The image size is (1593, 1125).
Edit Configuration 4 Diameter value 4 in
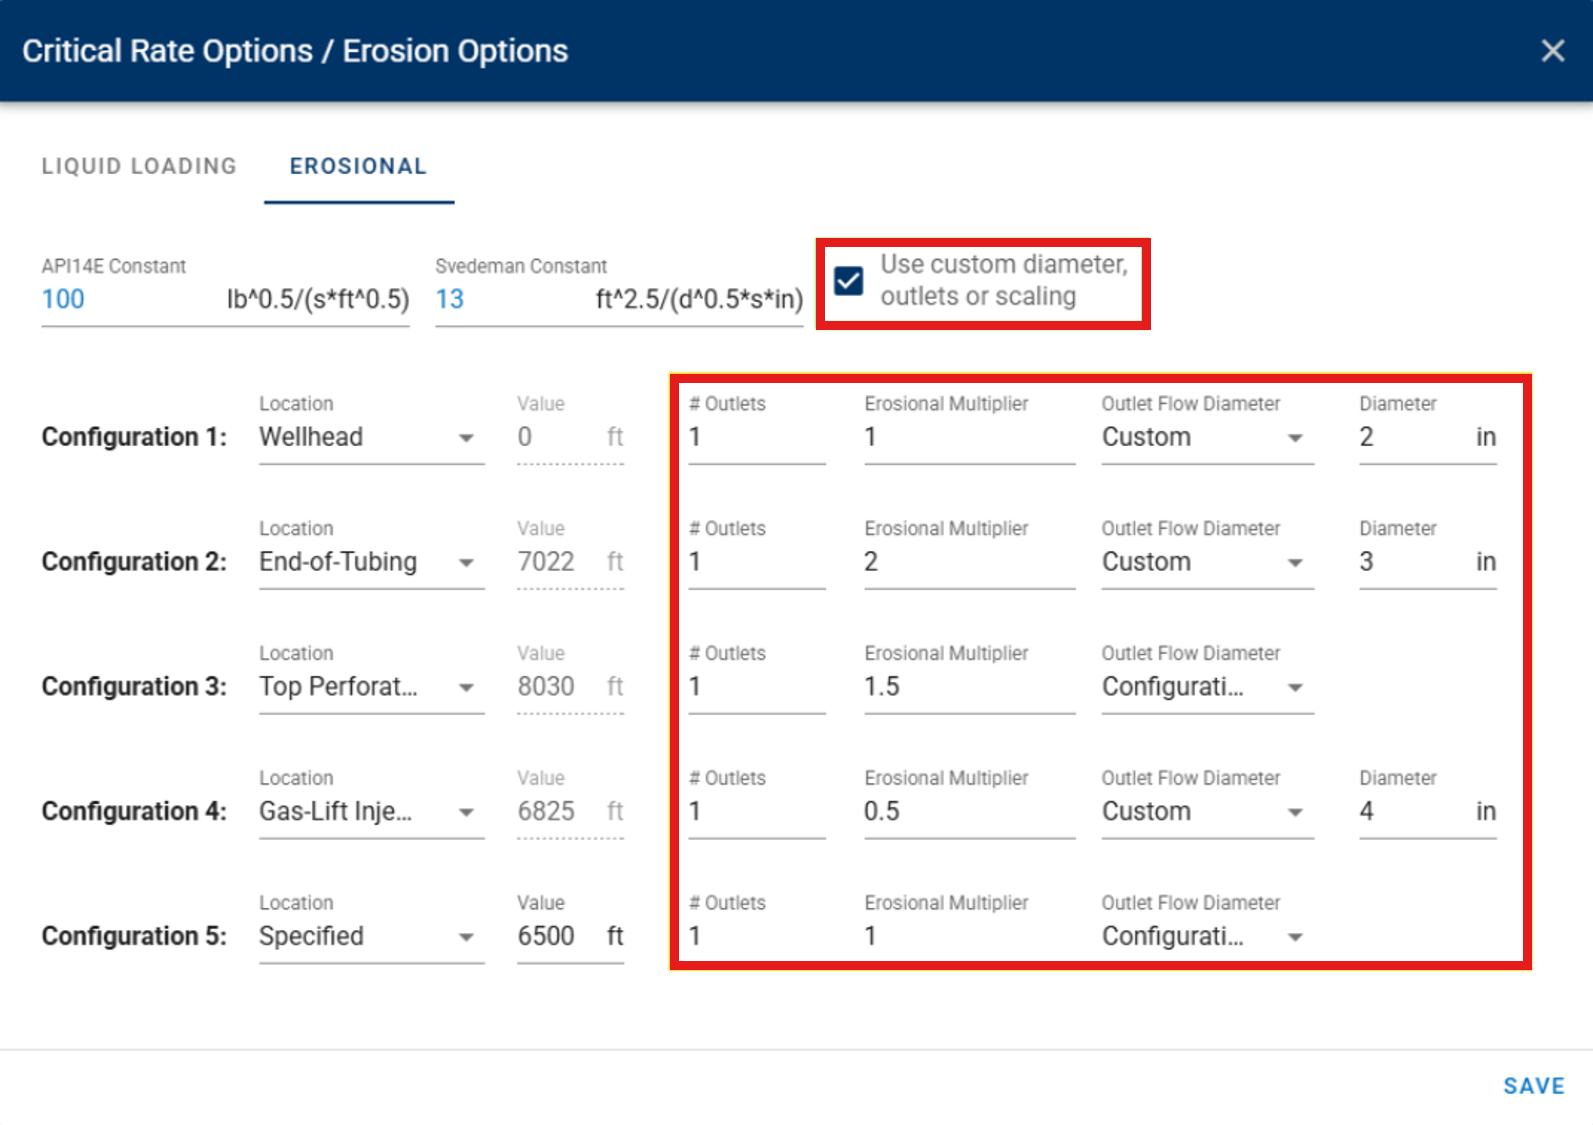coord(1427,812)
